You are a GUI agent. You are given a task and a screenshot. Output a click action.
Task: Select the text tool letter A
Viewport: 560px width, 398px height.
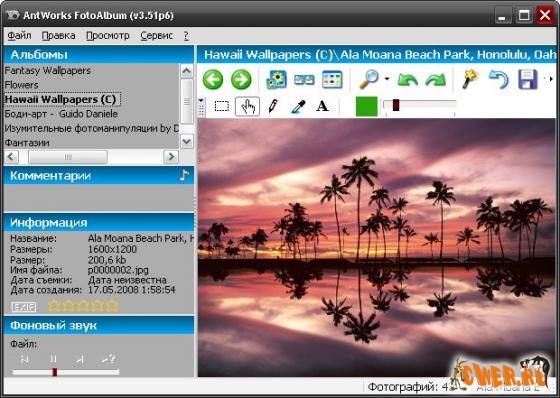(x=322, y=106)
